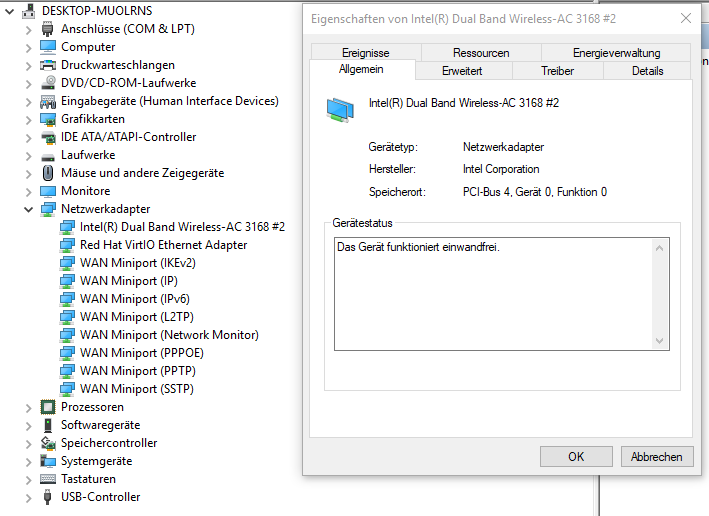Click the Monitore category icon

[x=47, y=191]
